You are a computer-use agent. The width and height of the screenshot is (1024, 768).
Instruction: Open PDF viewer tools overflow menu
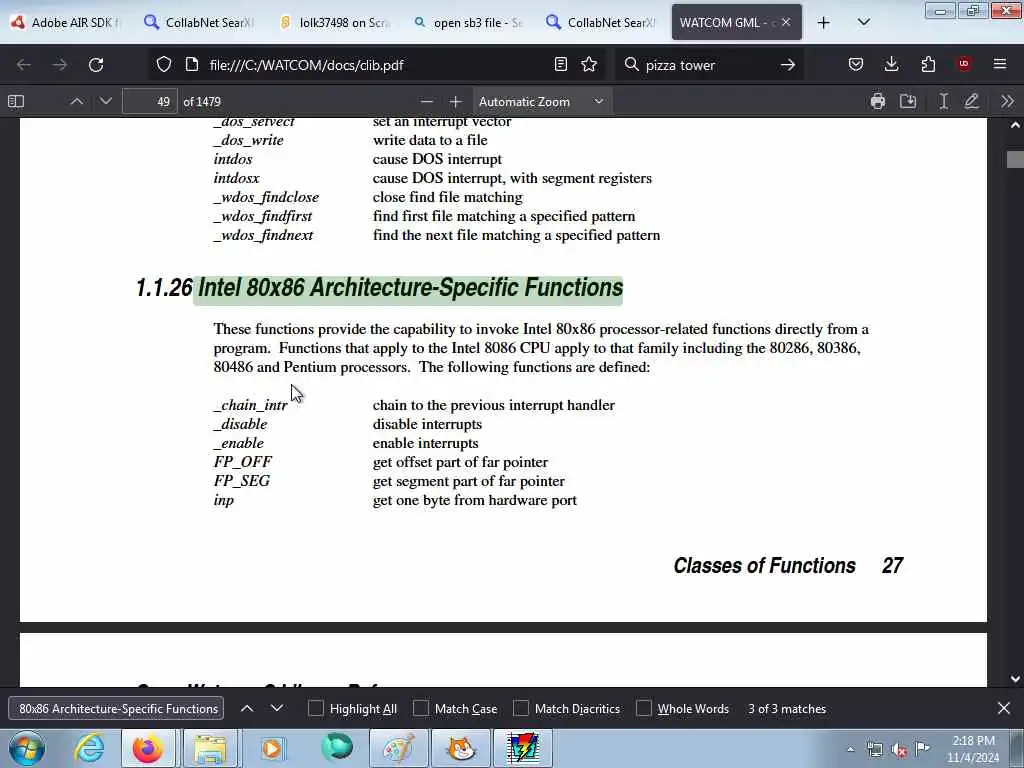pyautogui.click(x=1007, y=101)
